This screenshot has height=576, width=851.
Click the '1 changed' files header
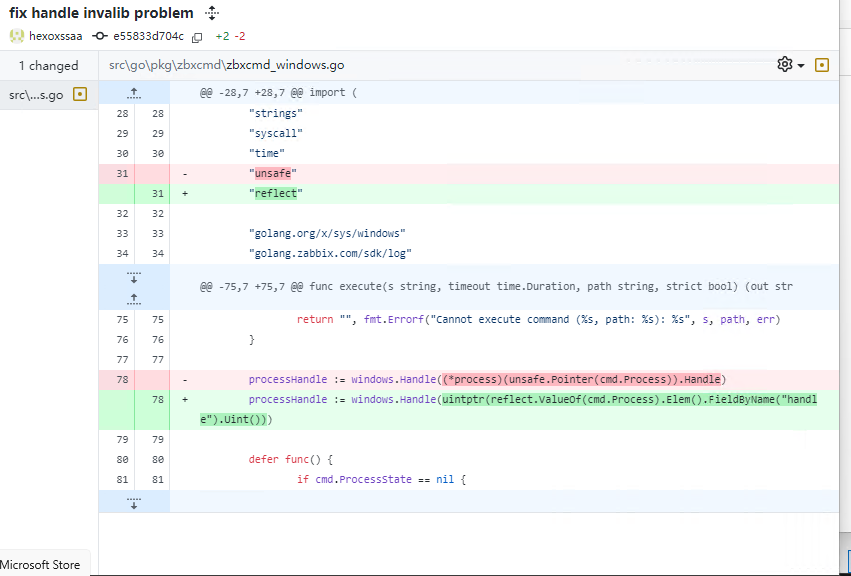(x=48, y=65)
